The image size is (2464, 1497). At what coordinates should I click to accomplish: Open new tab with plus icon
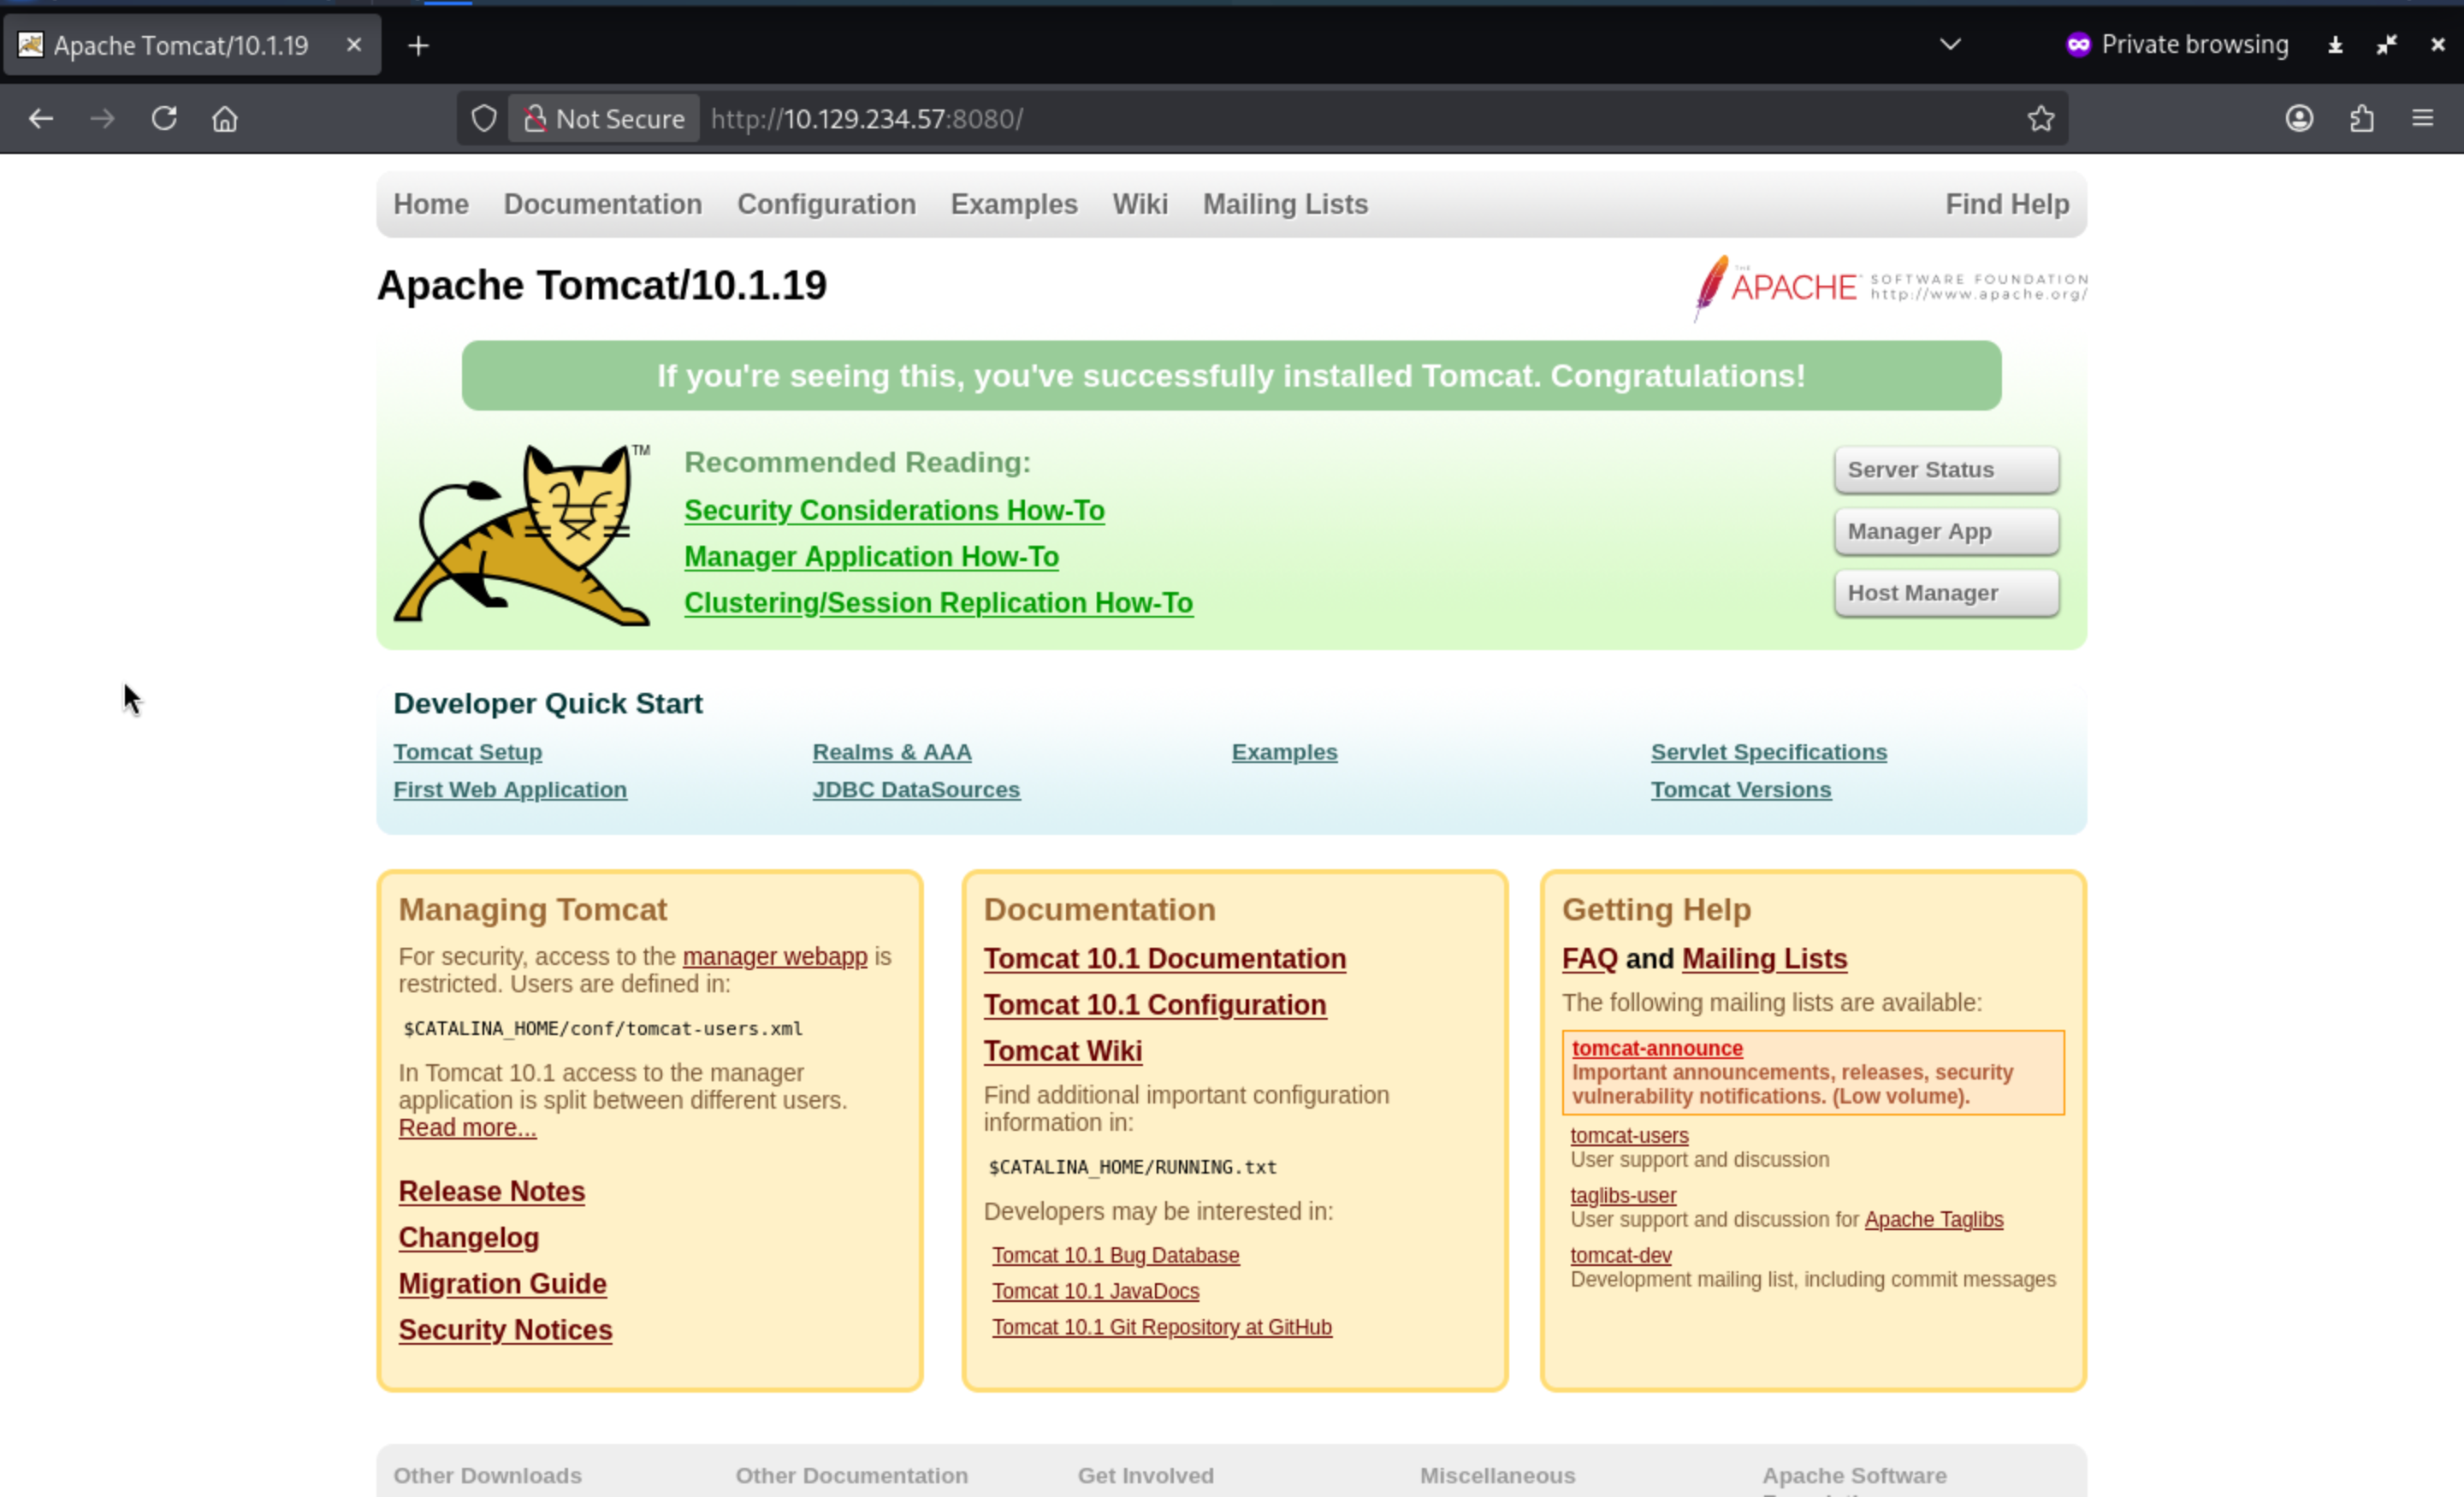click(x=419, y=46)
